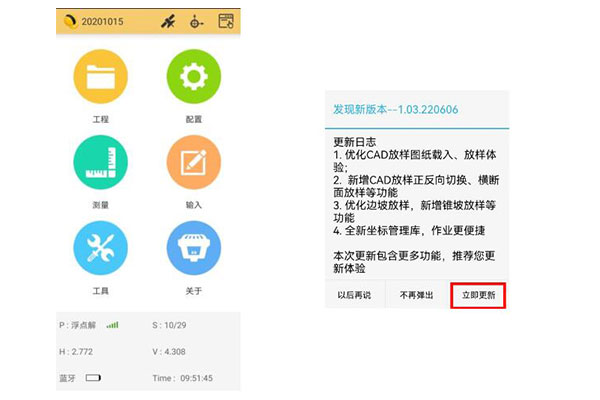Click the window pointer icon in top bar
The image size is (600, 400).
coord(226,20)
